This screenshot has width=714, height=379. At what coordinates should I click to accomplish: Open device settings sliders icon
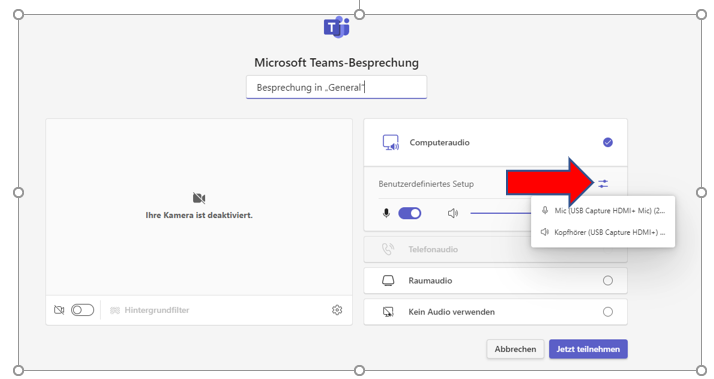click(x=603, y=184)
